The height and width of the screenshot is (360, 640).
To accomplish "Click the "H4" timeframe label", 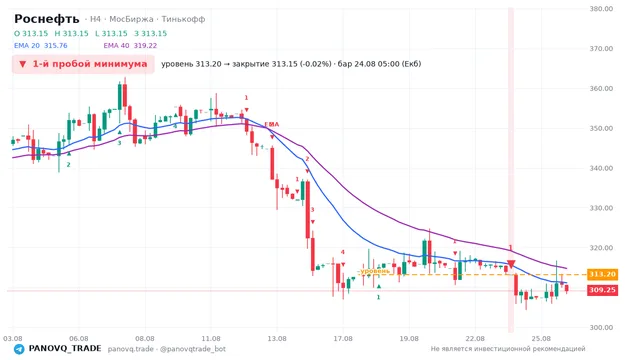I will pos(95,19).
